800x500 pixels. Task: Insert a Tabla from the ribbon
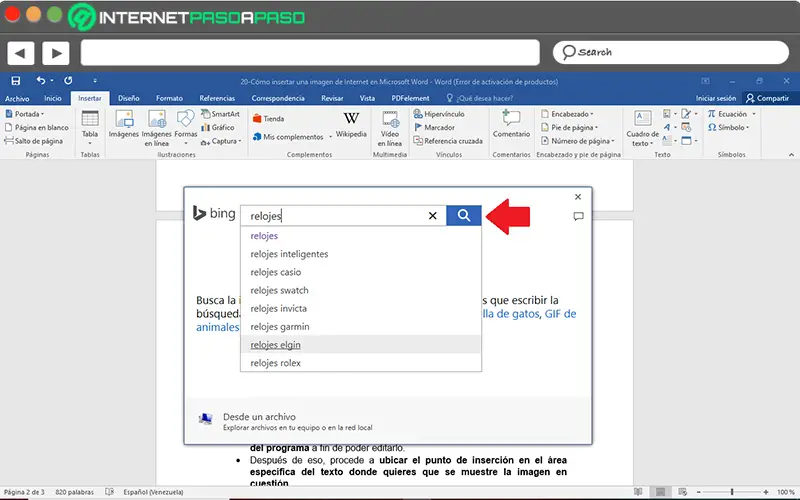pos(90,128)
